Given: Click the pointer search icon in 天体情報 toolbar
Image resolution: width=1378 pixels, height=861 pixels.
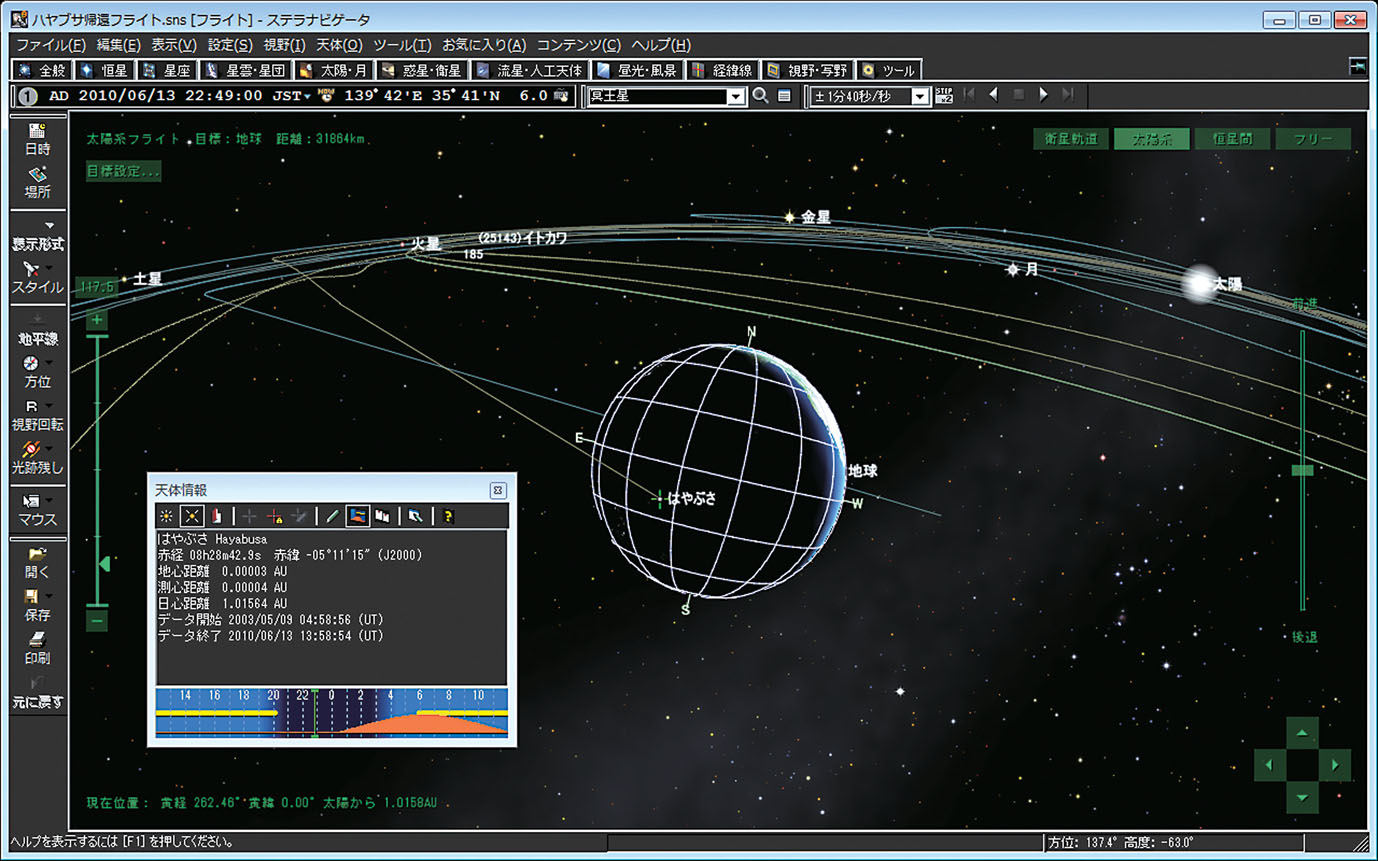Looking at the screenshot, I should click(415, 516).
